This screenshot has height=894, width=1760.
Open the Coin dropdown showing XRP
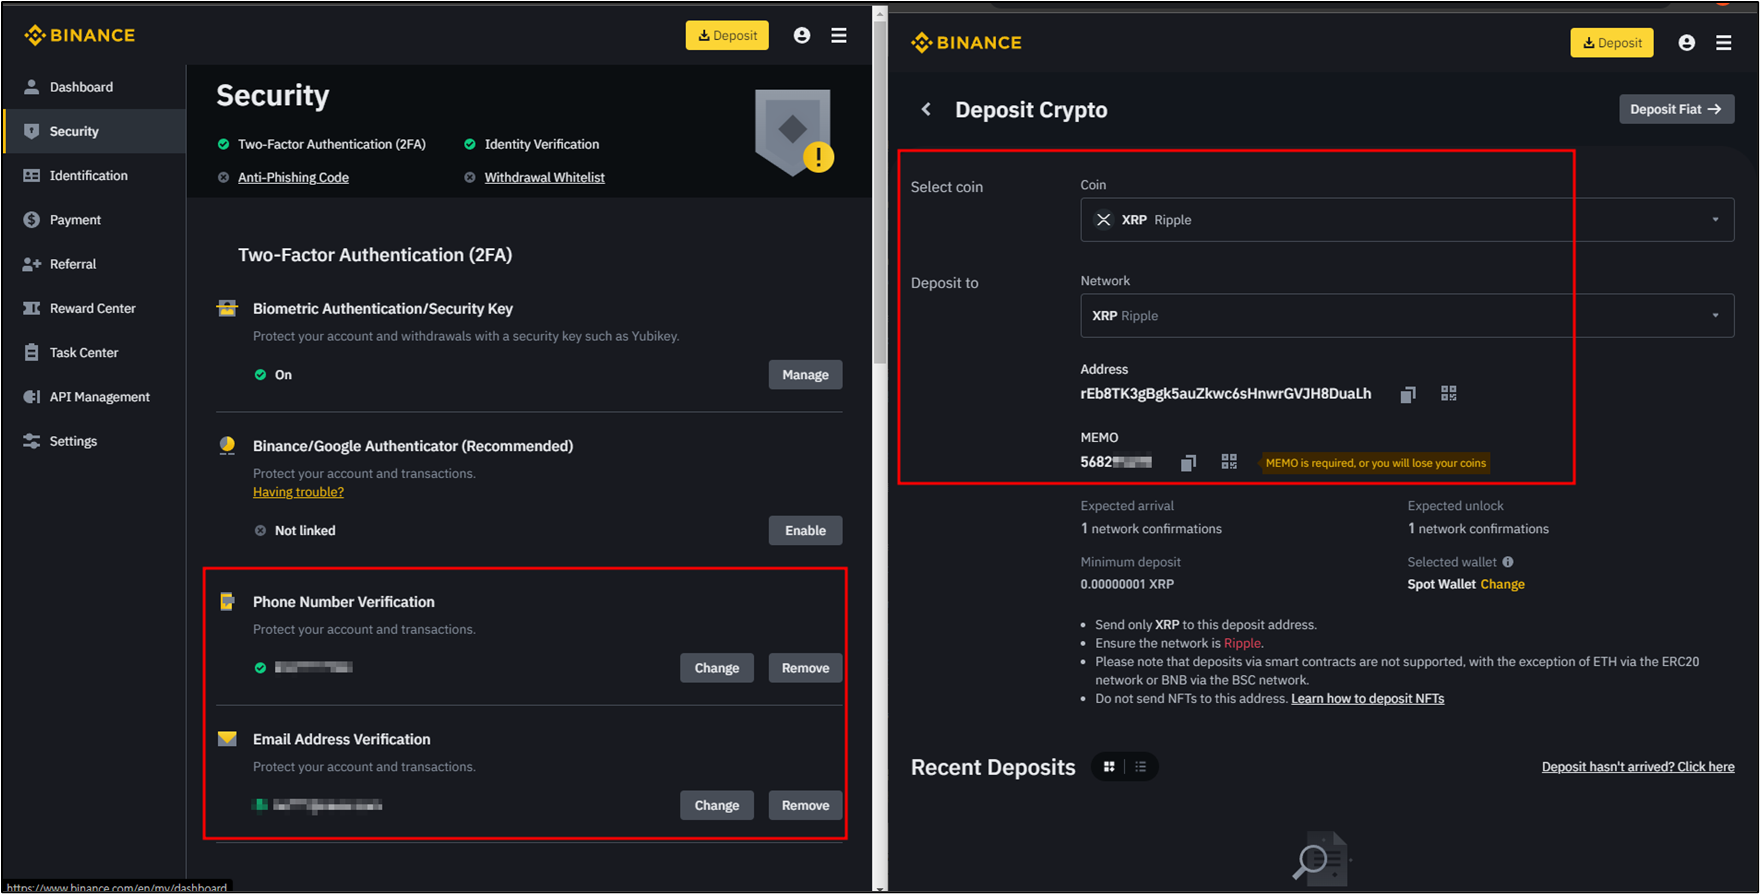coord(1406,220)
